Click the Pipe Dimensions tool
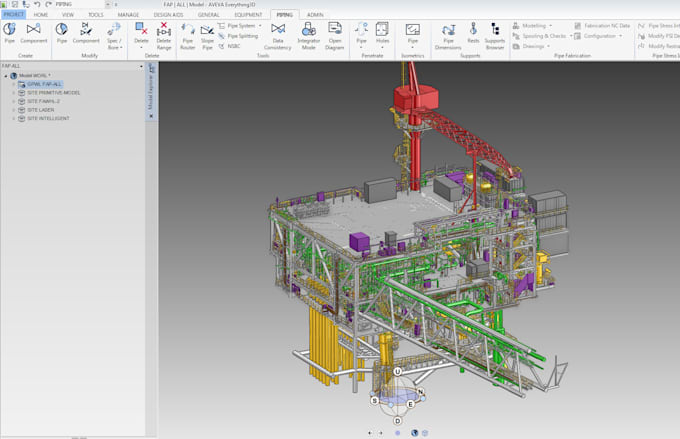Viewport: 680px width, 439px height. 448,36
